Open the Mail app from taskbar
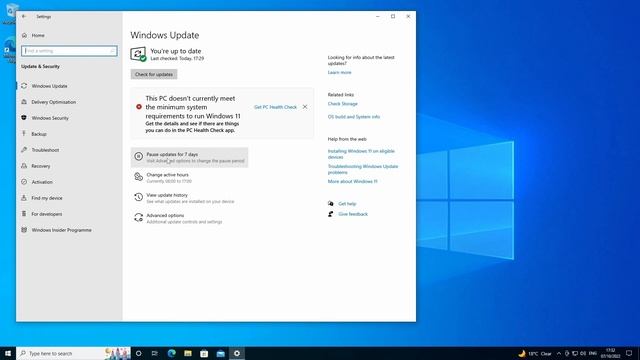The width and height of the screenshot is (640, 360). point(220,353)
